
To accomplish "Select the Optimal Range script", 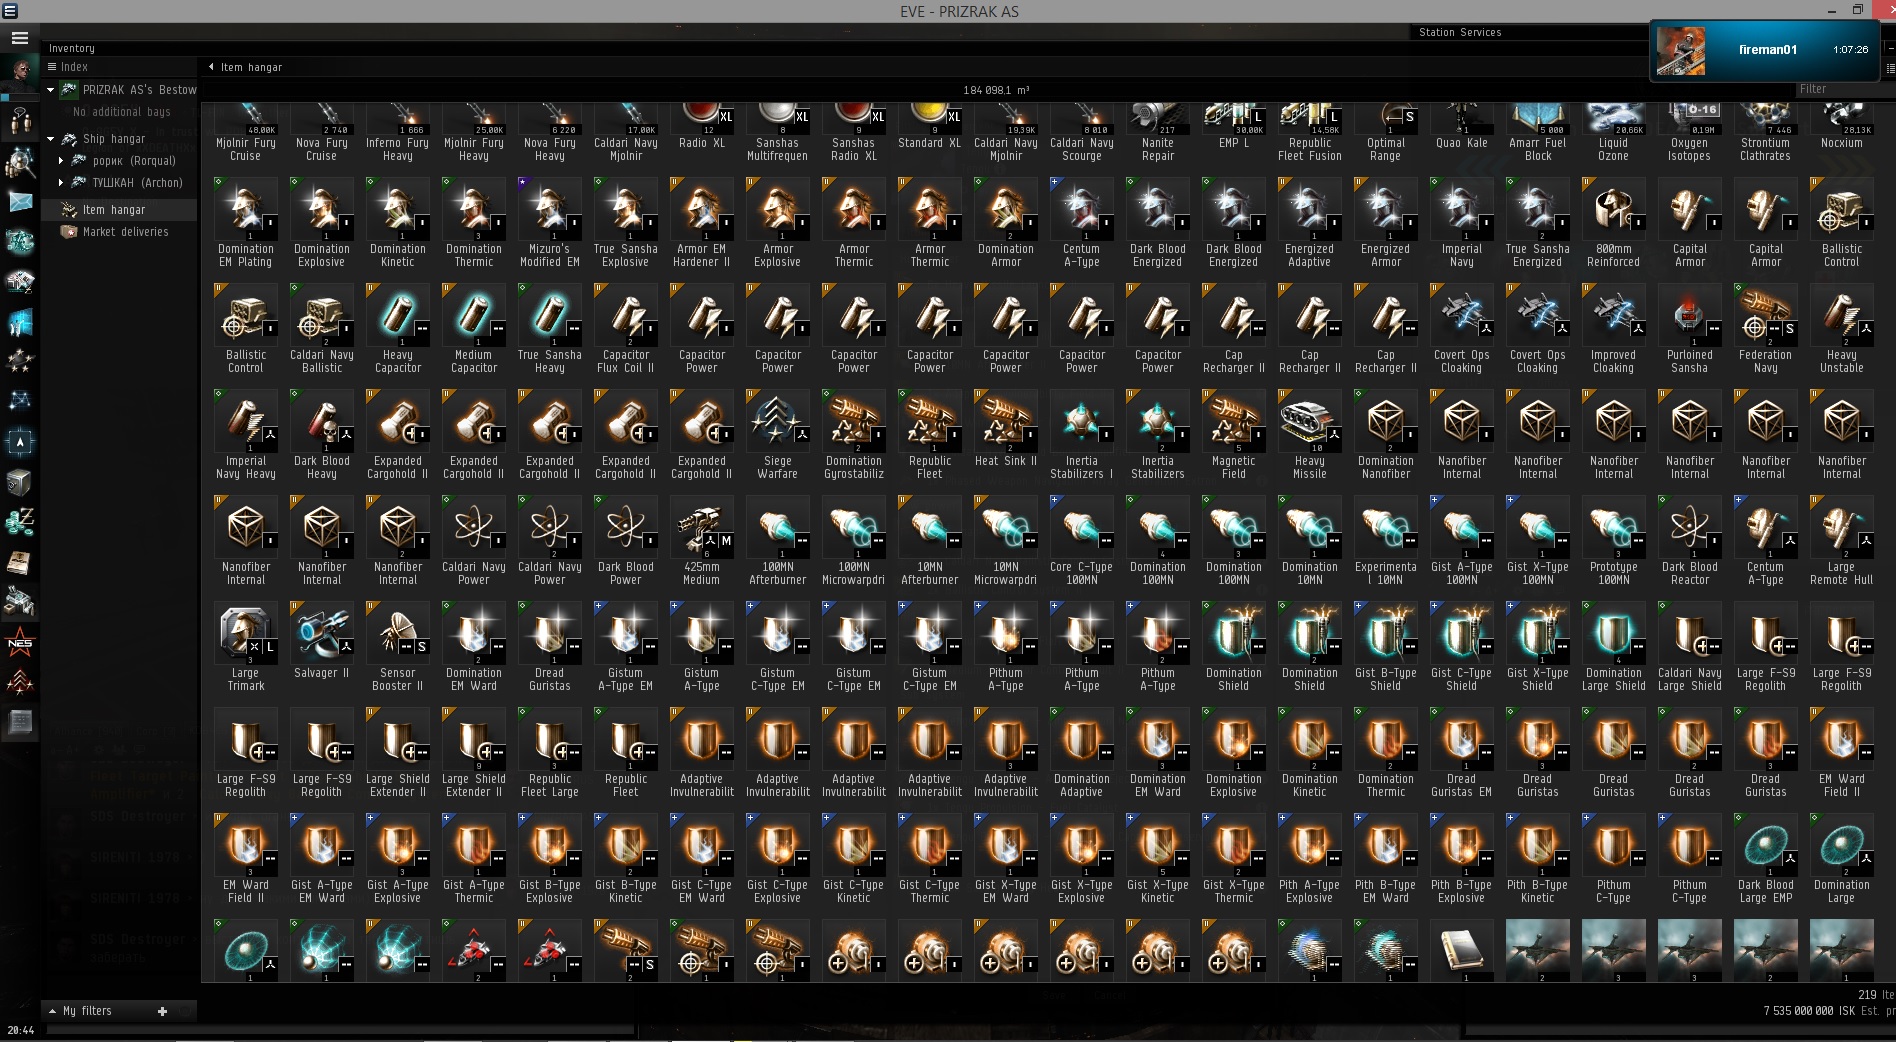I will point(1386,132).
